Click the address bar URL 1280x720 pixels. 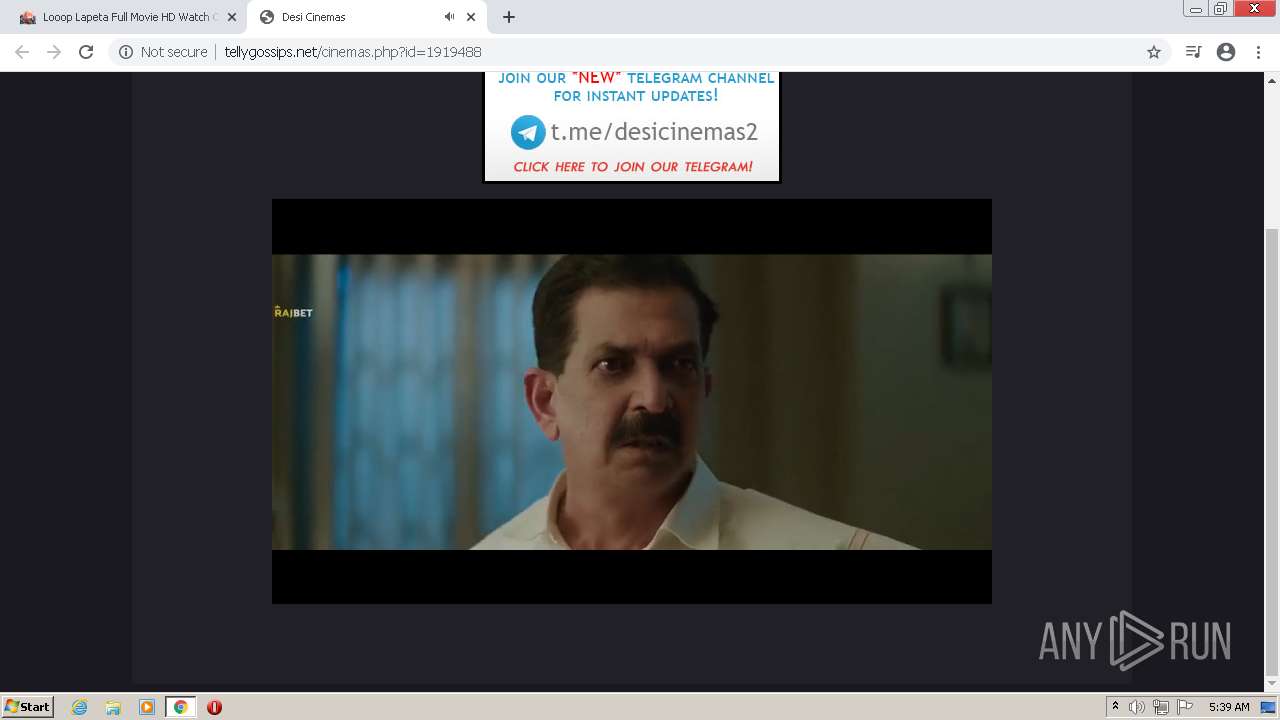point(353,52)
